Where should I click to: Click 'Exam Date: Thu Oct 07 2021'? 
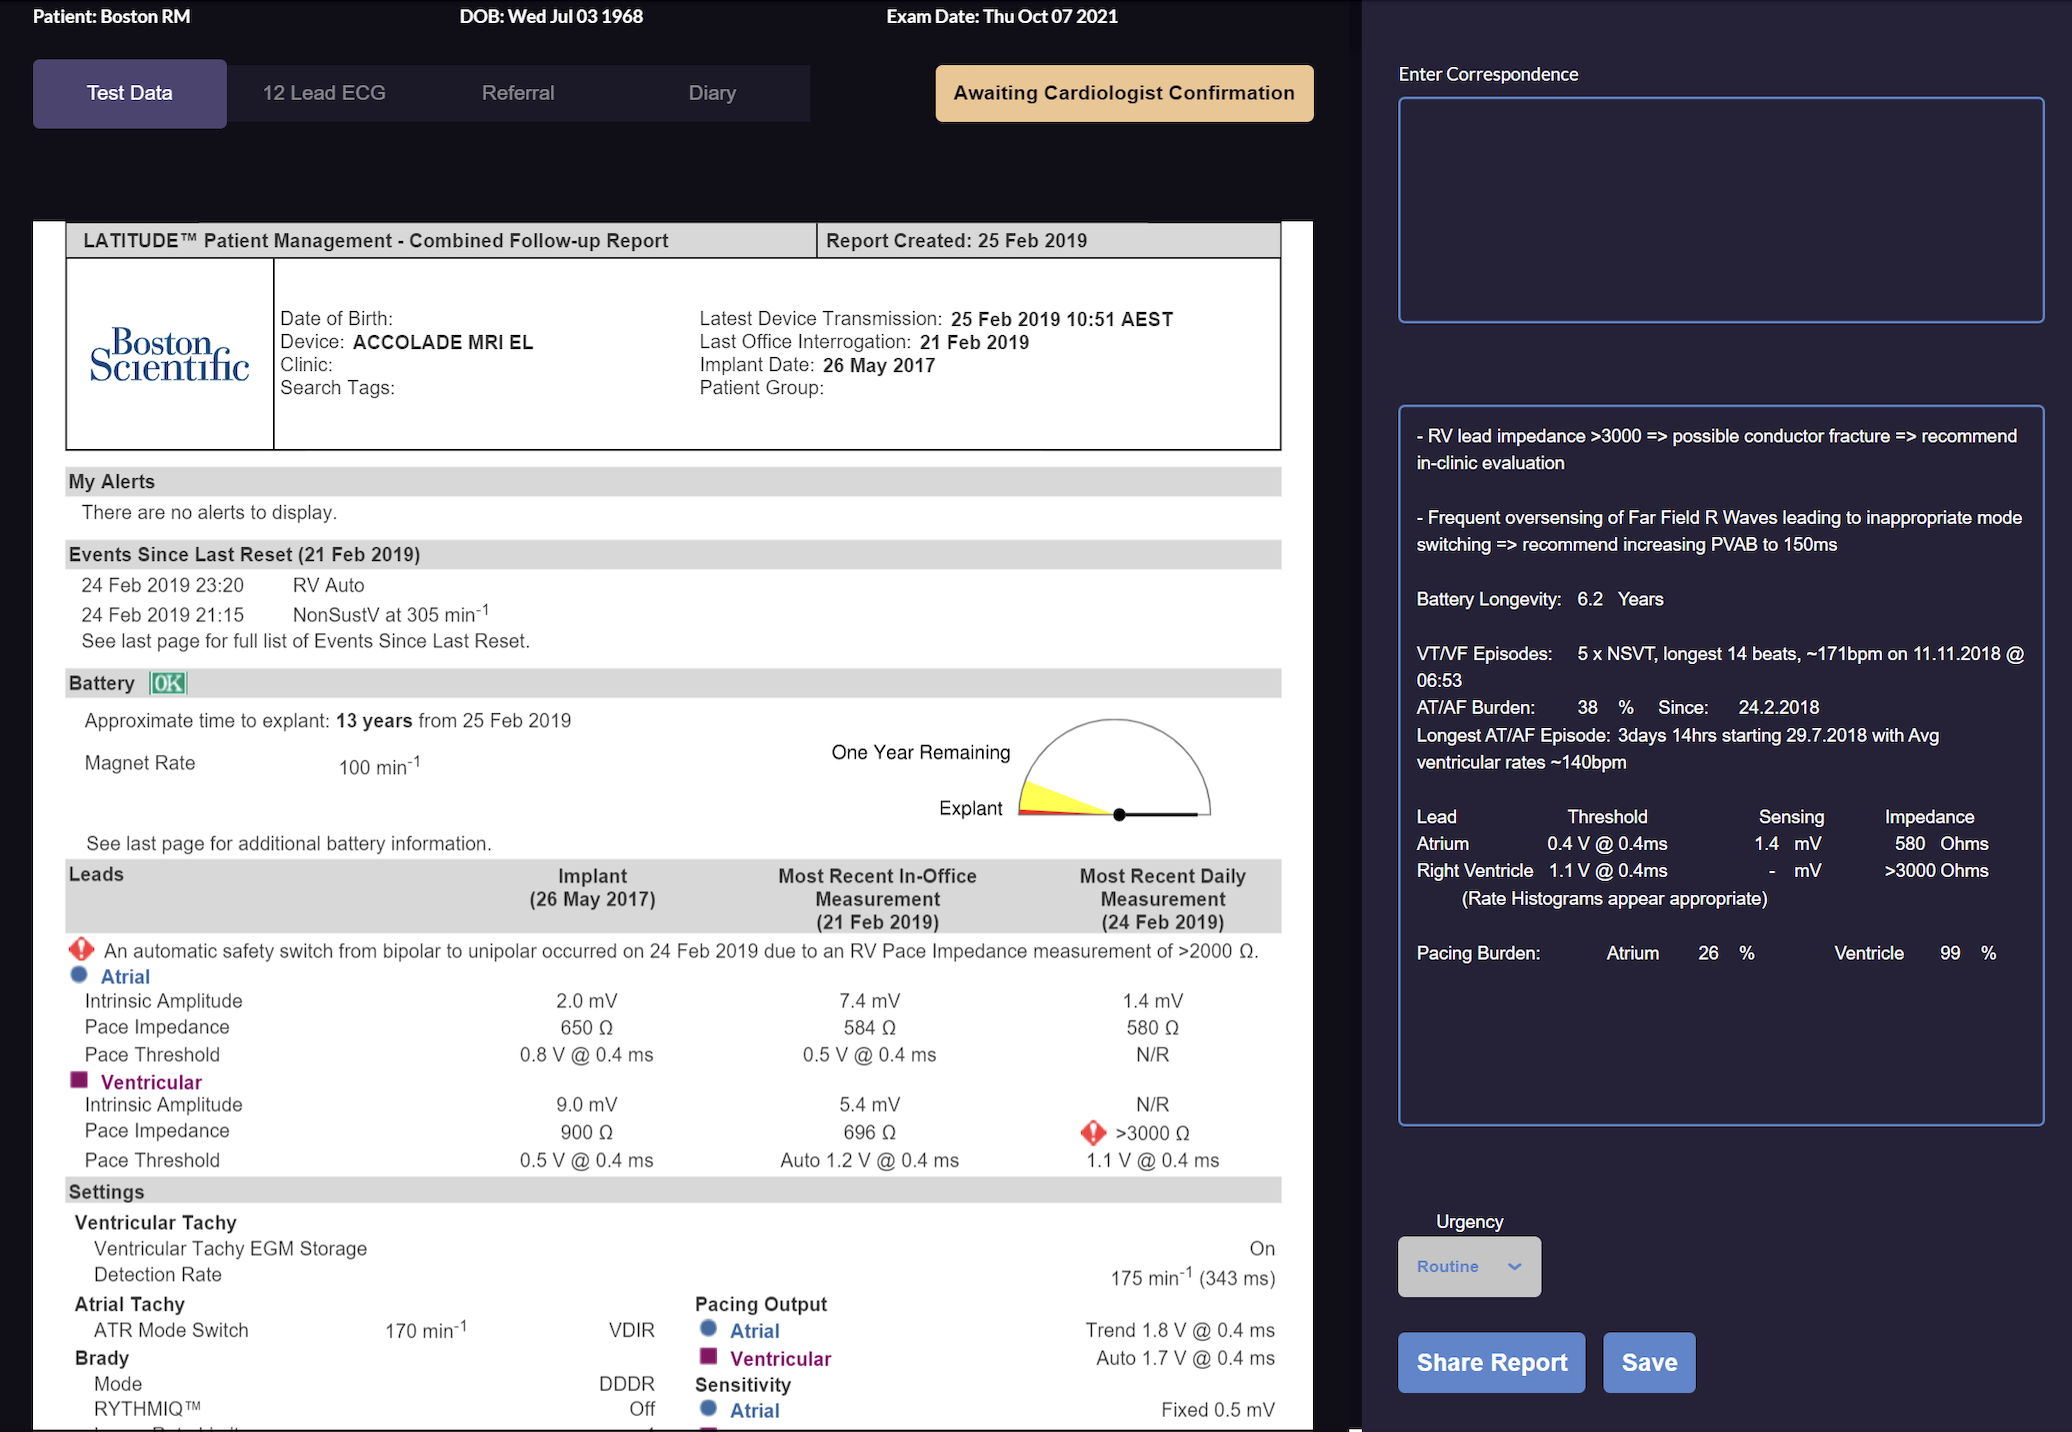tap(1002, 16)
